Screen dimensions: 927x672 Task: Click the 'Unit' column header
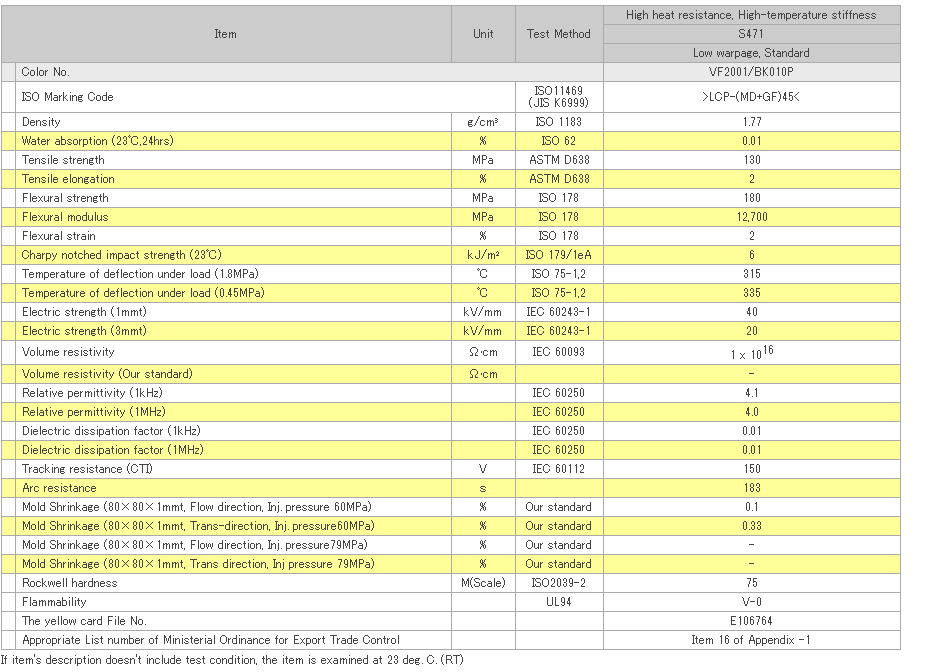[483, 34]
